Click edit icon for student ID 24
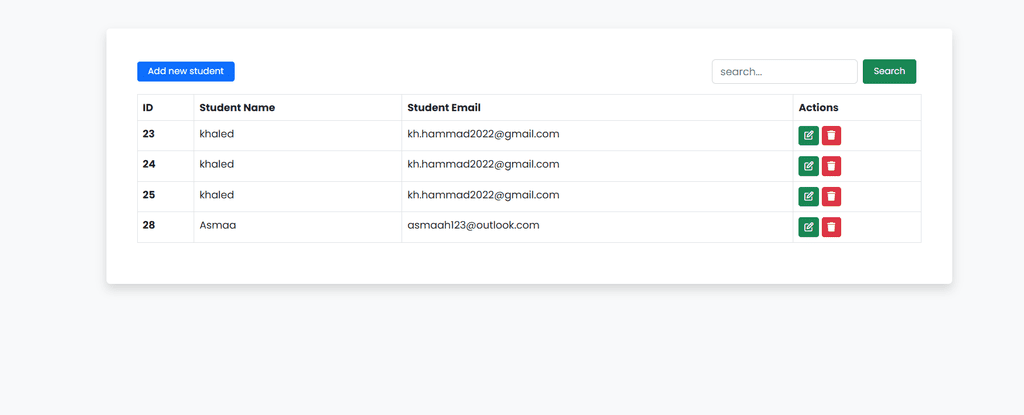The image size is (1024, 415). click(x=808, y=166)
